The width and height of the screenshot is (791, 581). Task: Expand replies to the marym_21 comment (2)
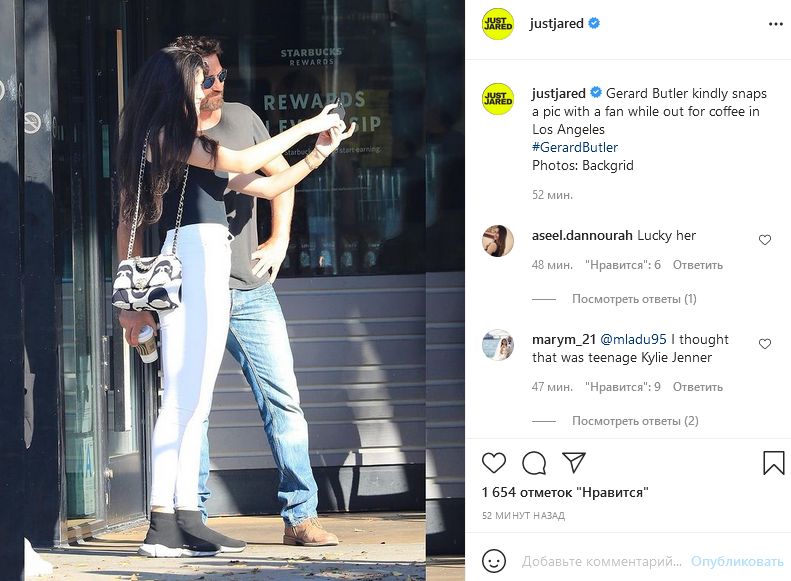tap(635, 421)
